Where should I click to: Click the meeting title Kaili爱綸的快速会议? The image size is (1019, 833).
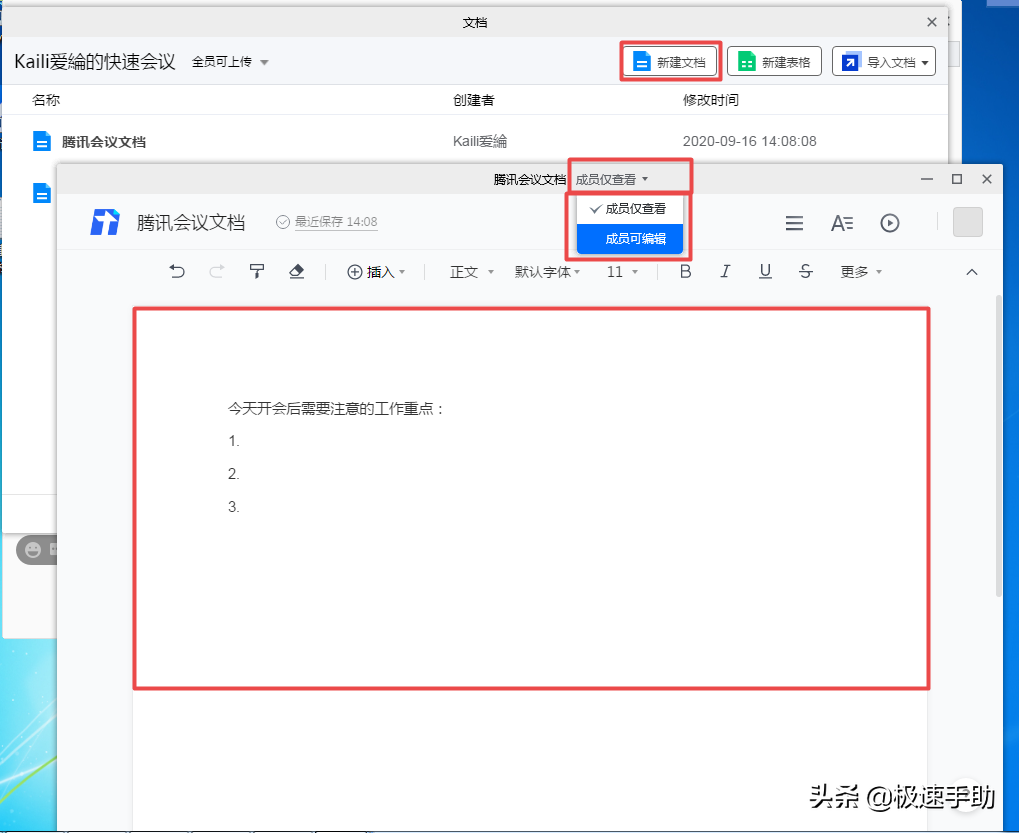pos(95,62)
